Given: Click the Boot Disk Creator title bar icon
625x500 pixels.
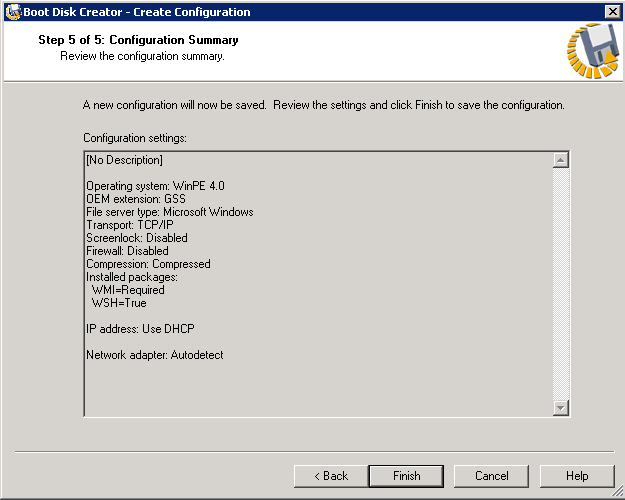Looking at the screenshot, I should [x=13, y=12].
